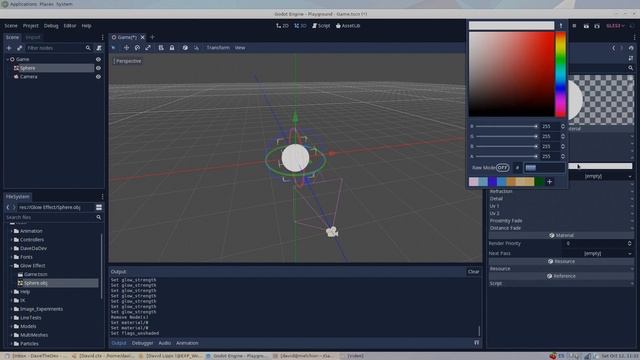Click the snap mode toolbar icon

point(196,48)
